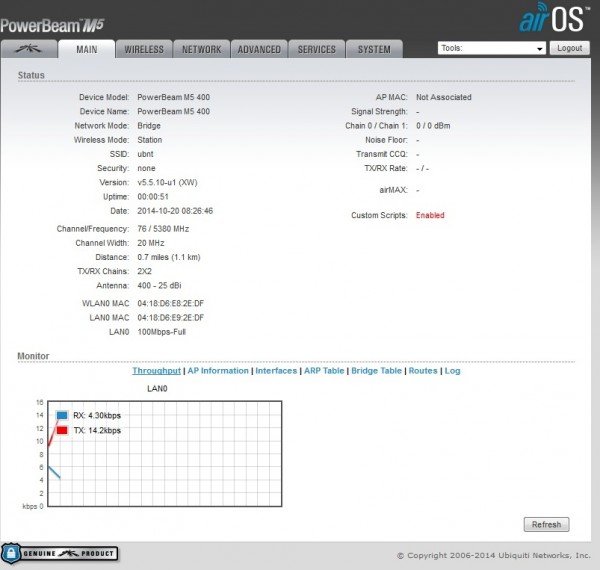Go to the ADVANCED tab

click(x=259, y=49)
